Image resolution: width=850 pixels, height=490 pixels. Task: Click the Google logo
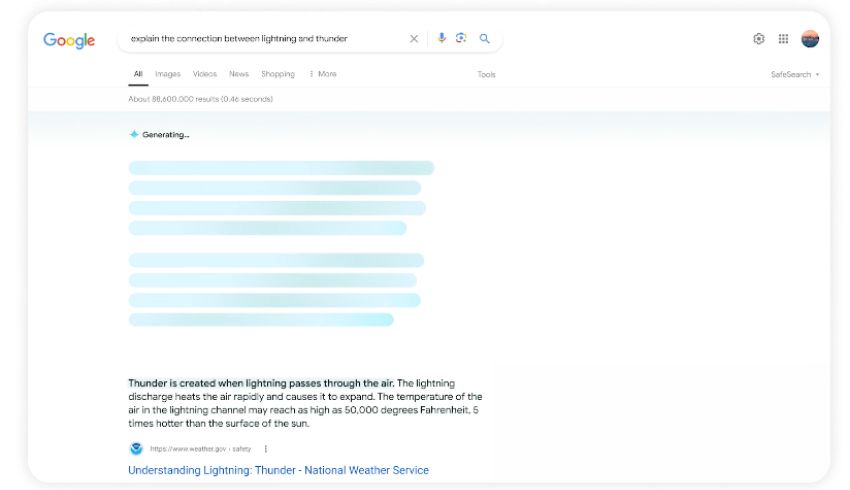(x=69, y=40)
